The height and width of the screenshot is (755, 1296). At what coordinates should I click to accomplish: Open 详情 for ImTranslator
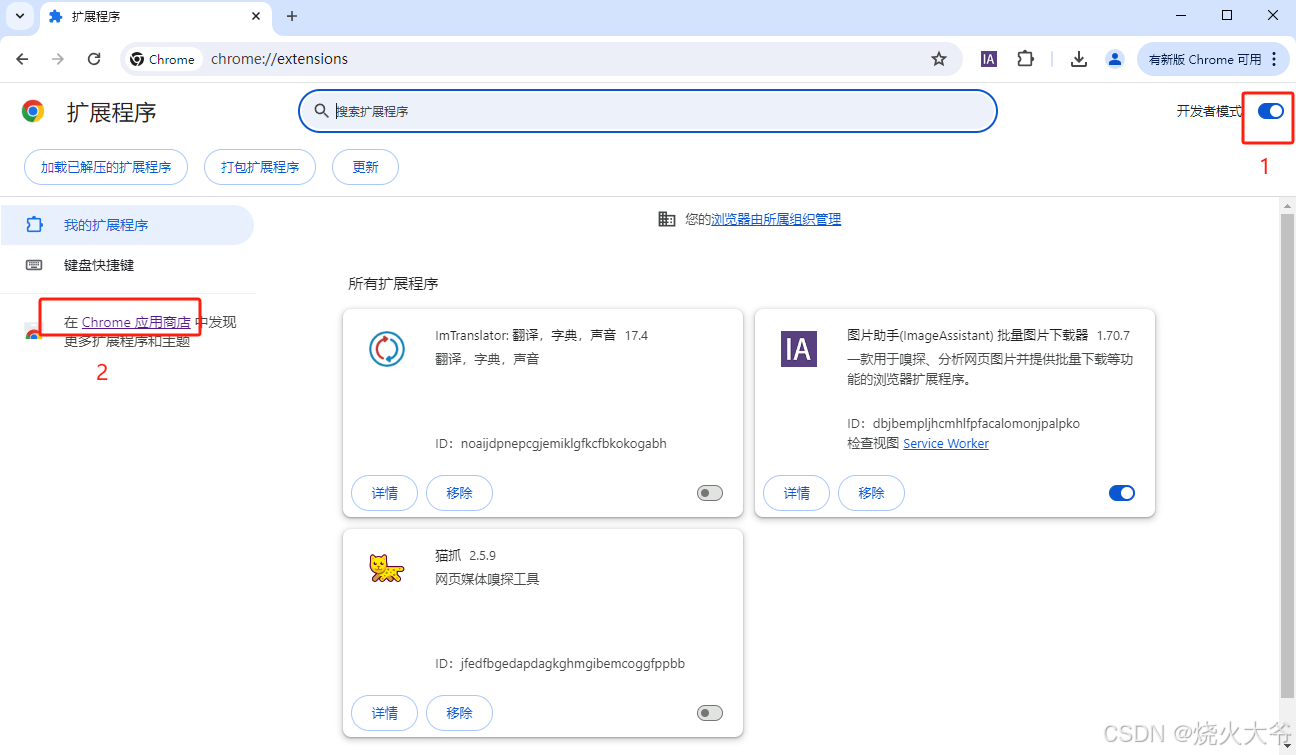tap(384, 493)
